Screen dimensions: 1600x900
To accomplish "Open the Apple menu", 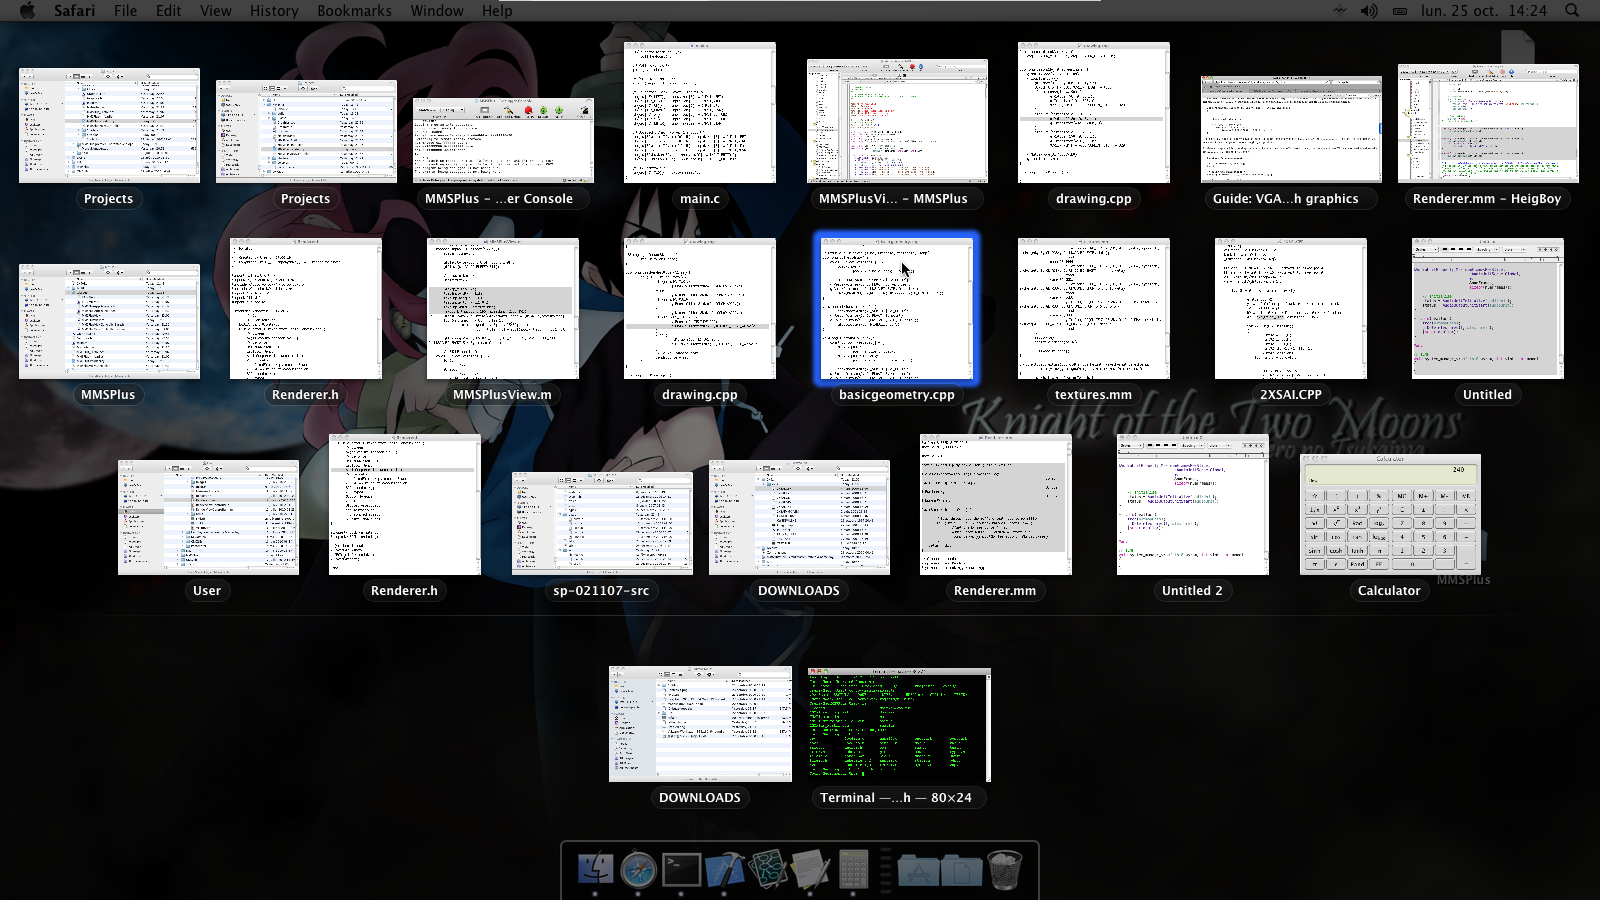I will click(27, 11).
